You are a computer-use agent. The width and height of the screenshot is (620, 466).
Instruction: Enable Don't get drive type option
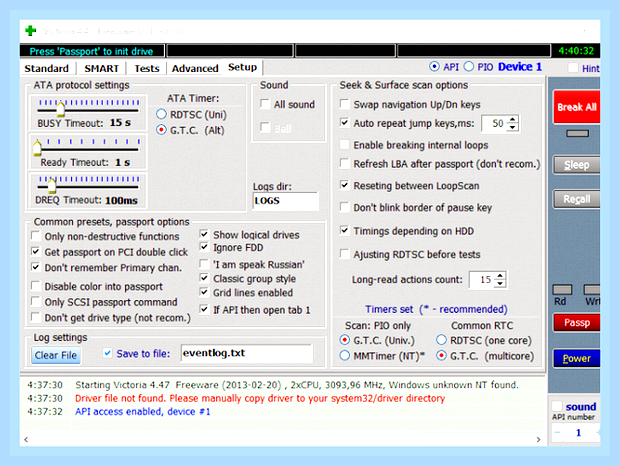(36, 317)
